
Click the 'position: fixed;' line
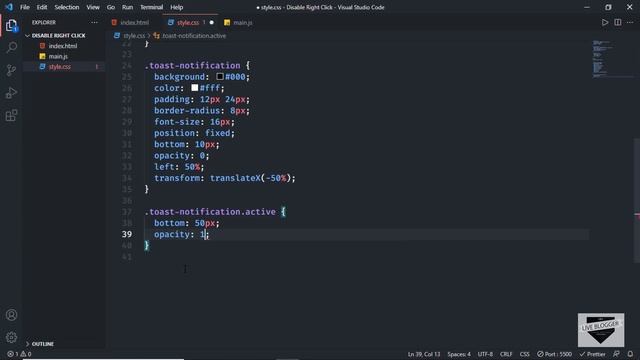pos(194,133)
